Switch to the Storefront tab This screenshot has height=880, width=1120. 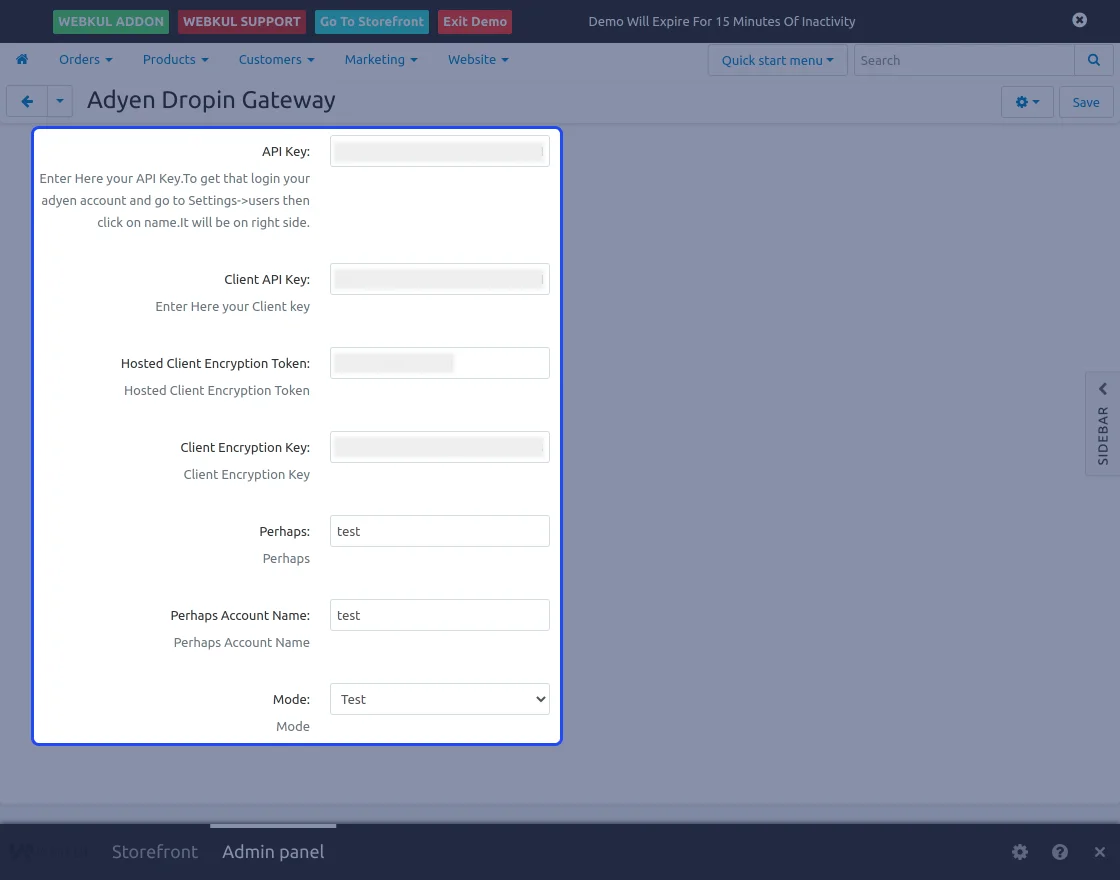tap(154, 851)
